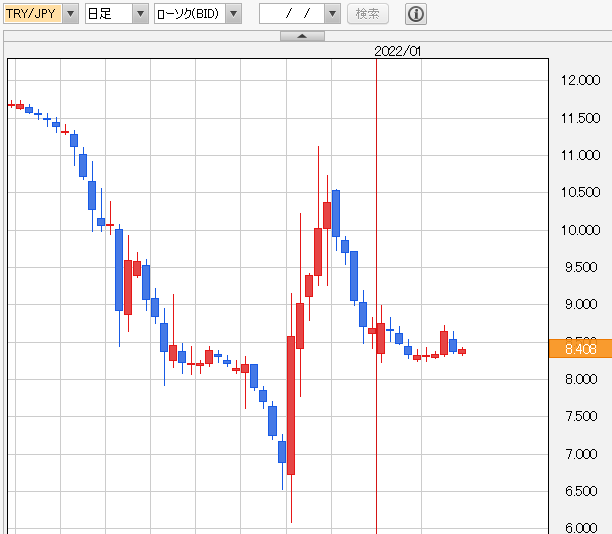Click the 6.000 price axis label
612x534 pixels.
[x=581, y=528]
